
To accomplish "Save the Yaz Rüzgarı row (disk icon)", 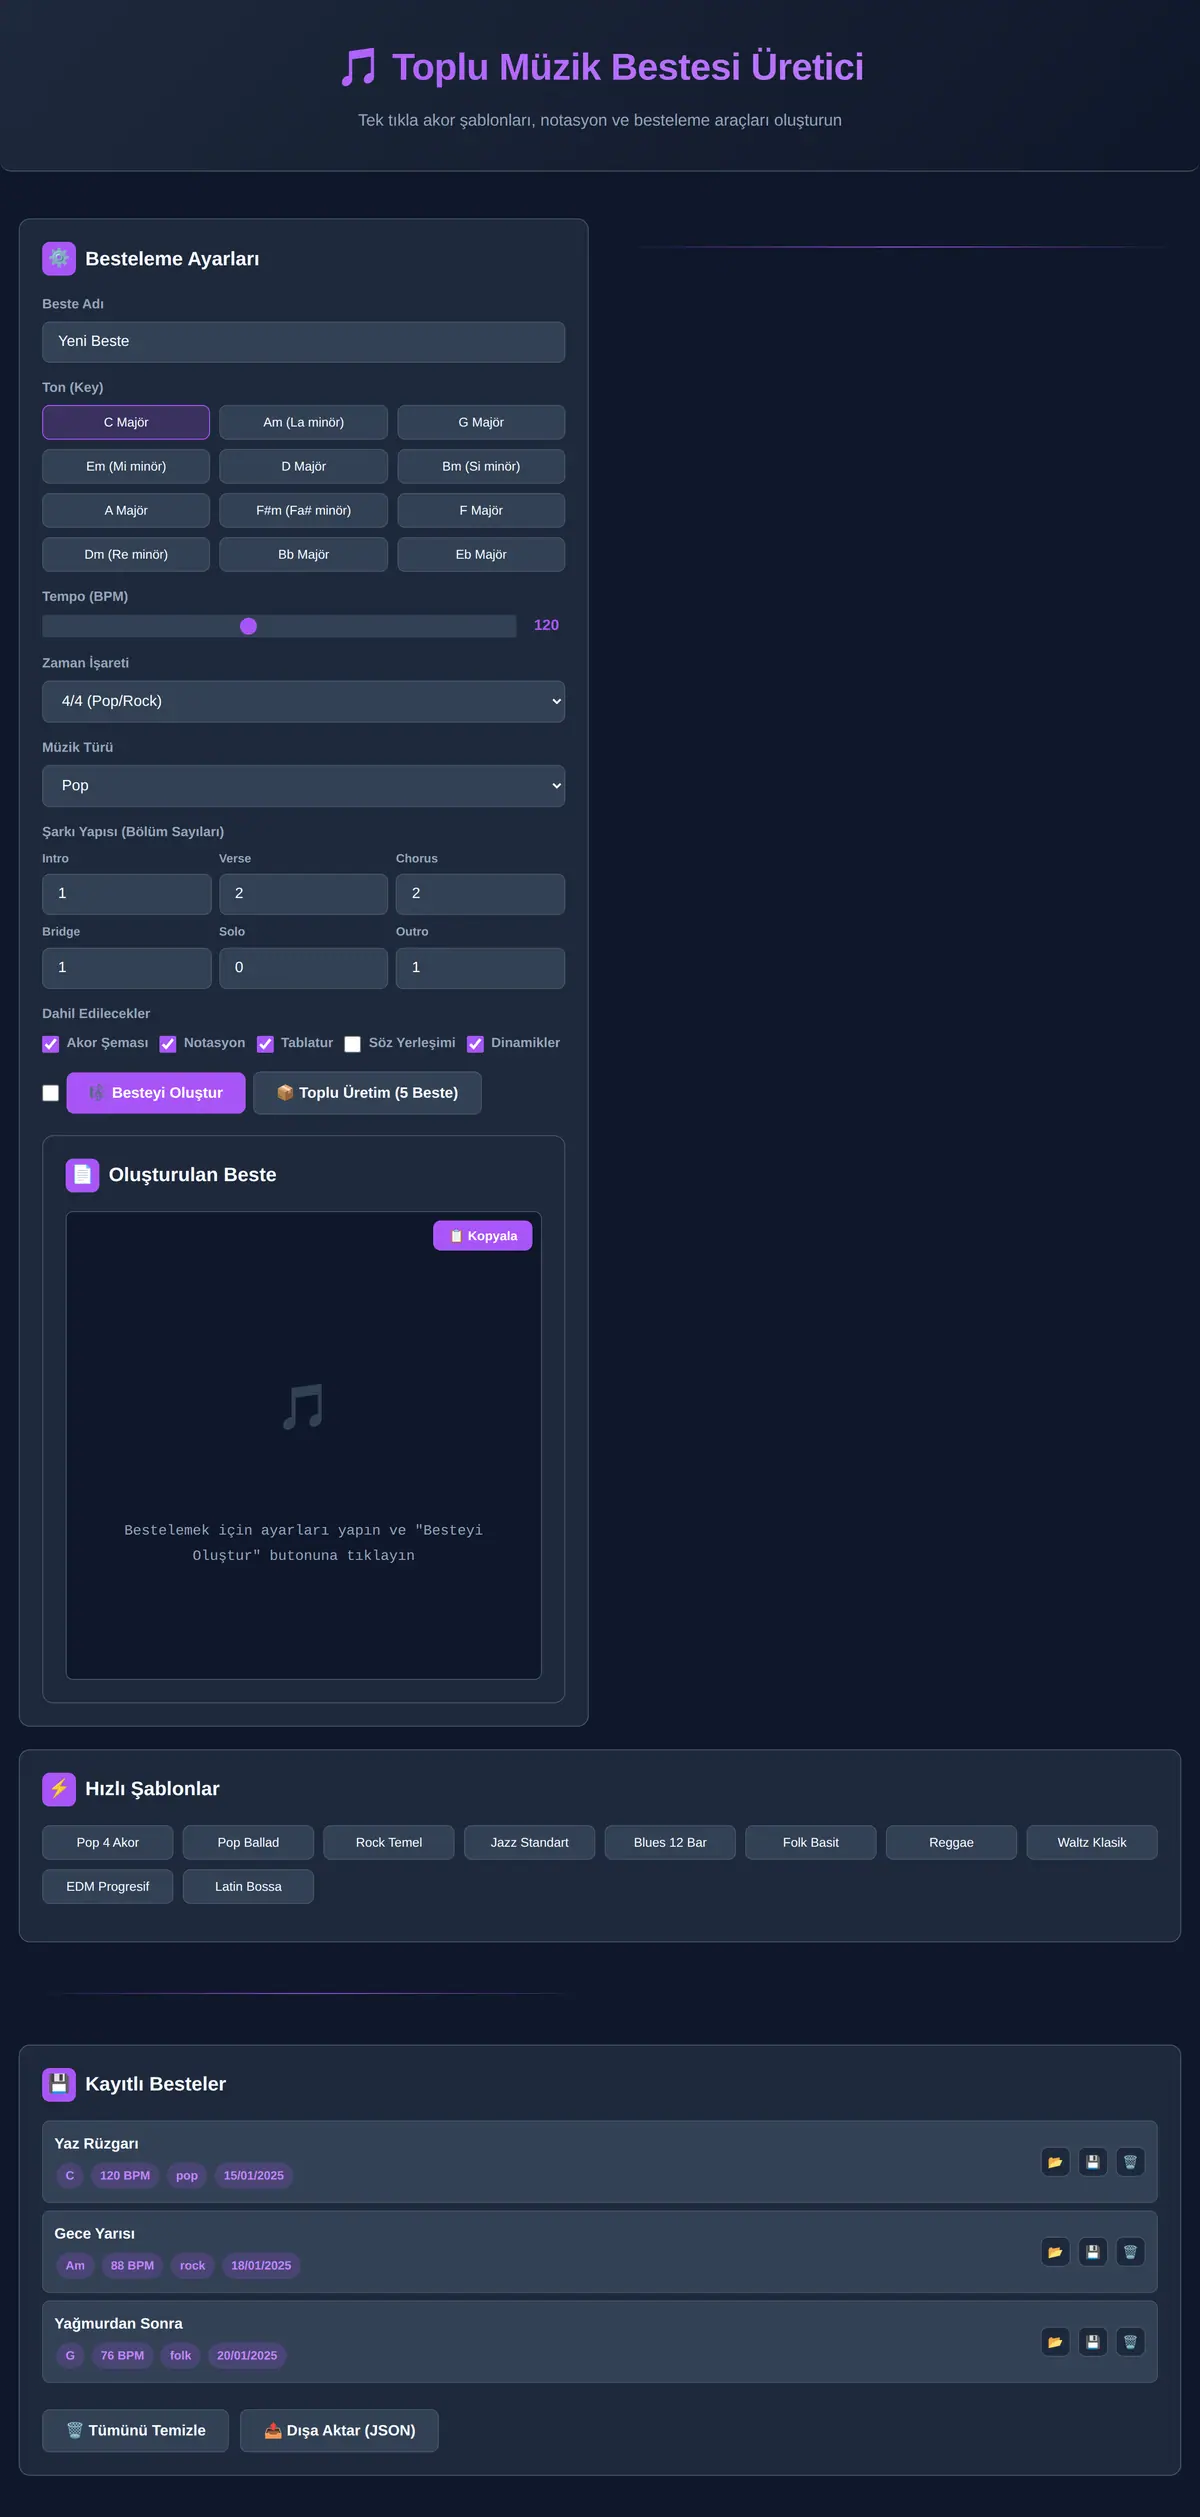I will pos(1093,2161).
